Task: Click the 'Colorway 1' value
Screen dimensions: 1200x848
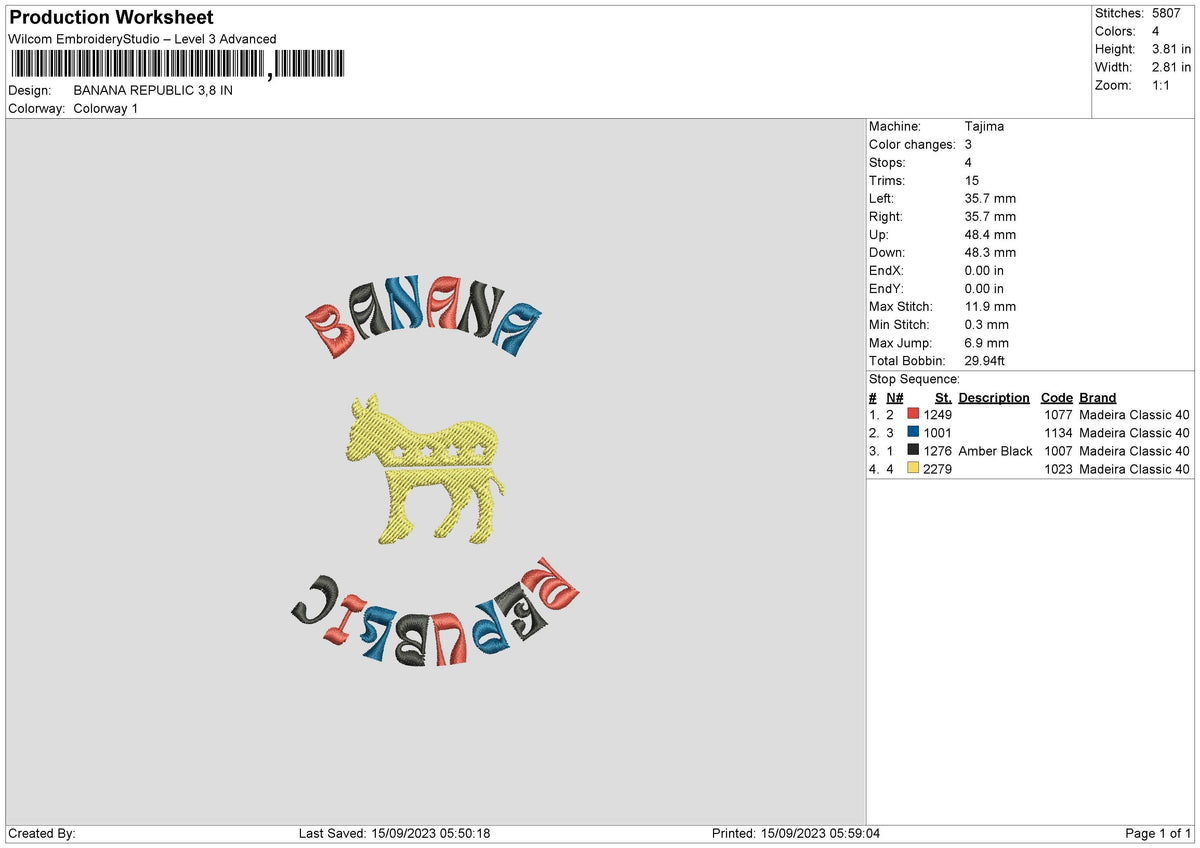Action: tap(106, 108)
